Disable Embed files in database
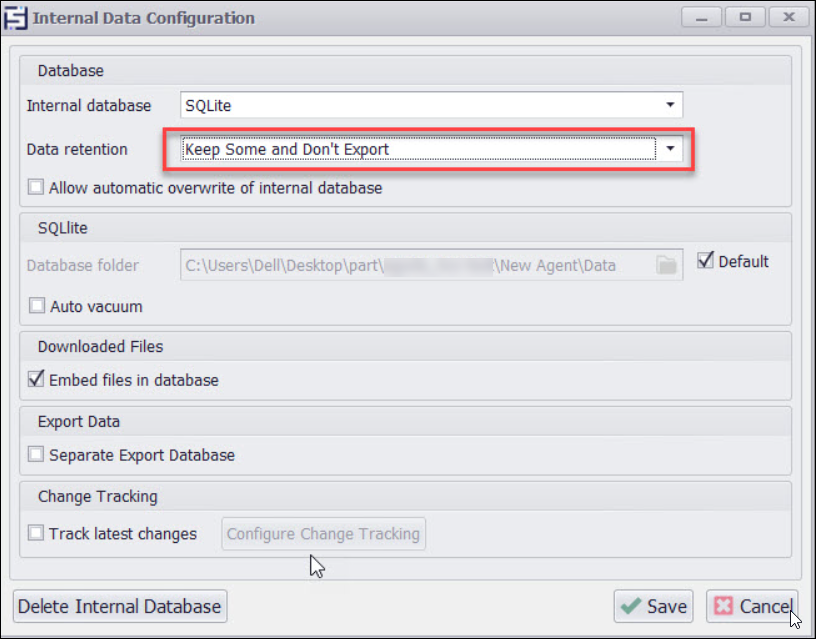Viewport: 816px width, 639px height. coord(37,380)
